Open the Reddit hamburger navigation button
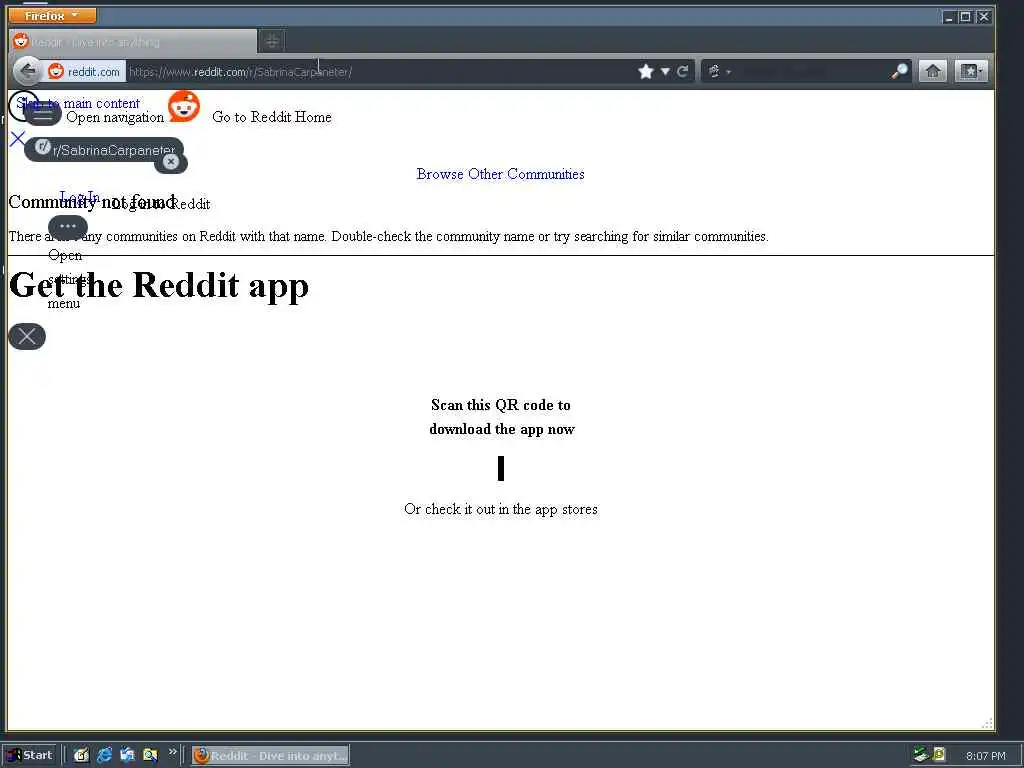This screenshot has width=1024, height=768. 42,114
